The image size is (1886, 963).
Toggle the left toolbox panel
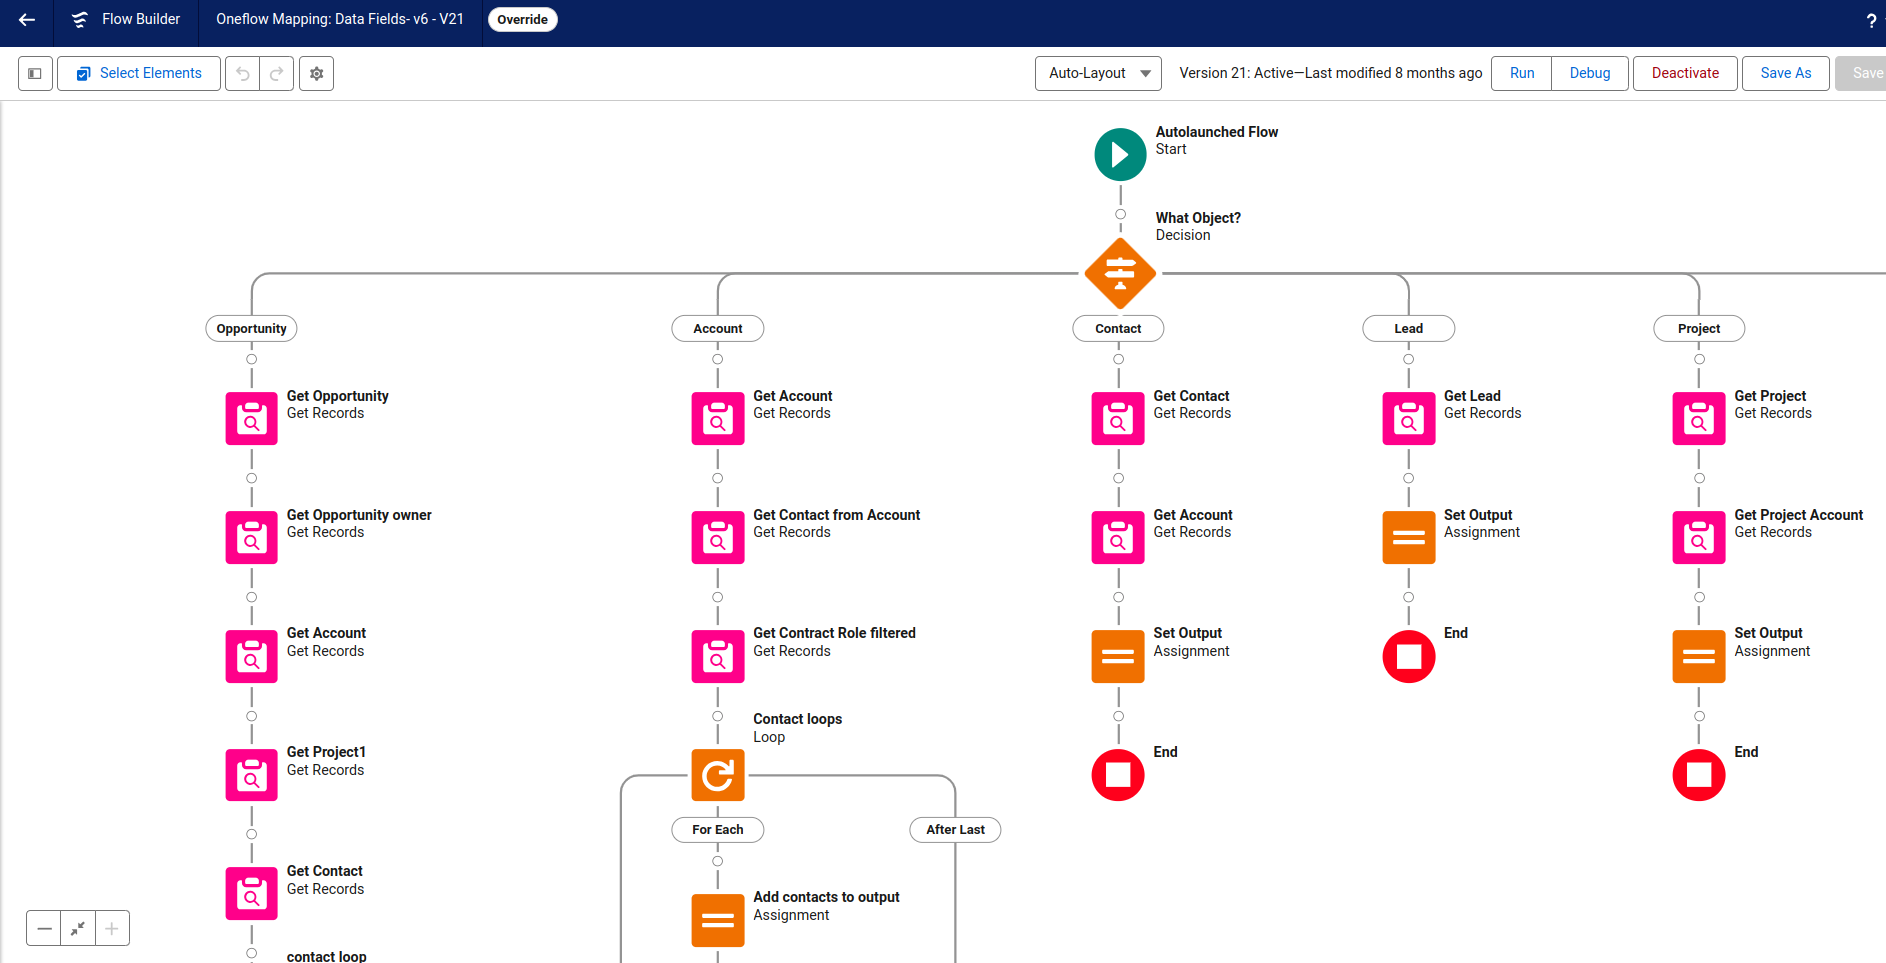click(x=35, y=74)
